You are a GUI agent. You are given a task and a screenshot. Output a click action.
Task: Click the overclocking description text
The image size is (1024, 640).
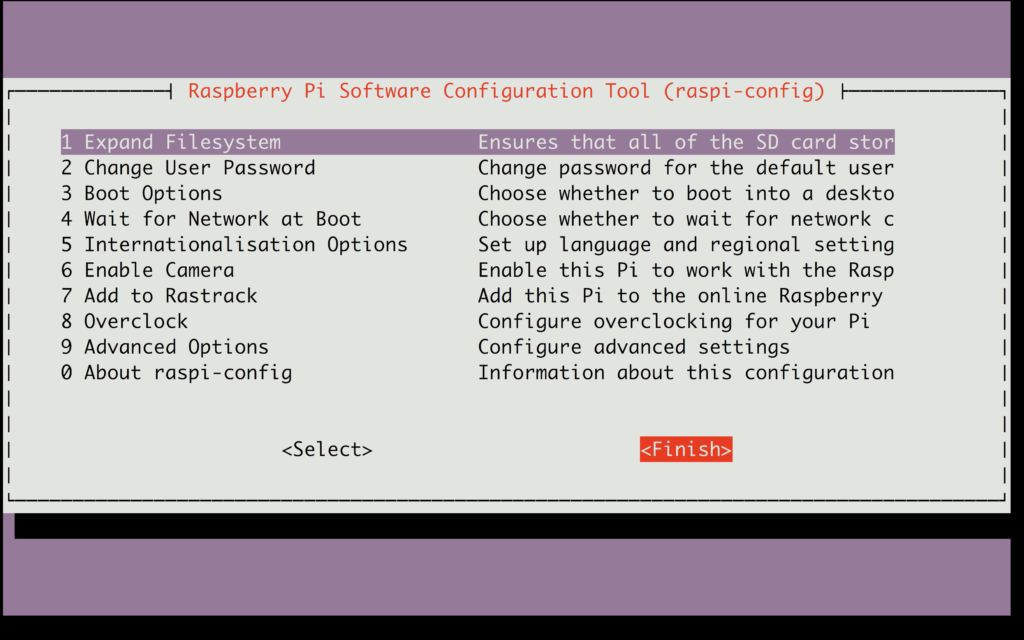[660, 321]
